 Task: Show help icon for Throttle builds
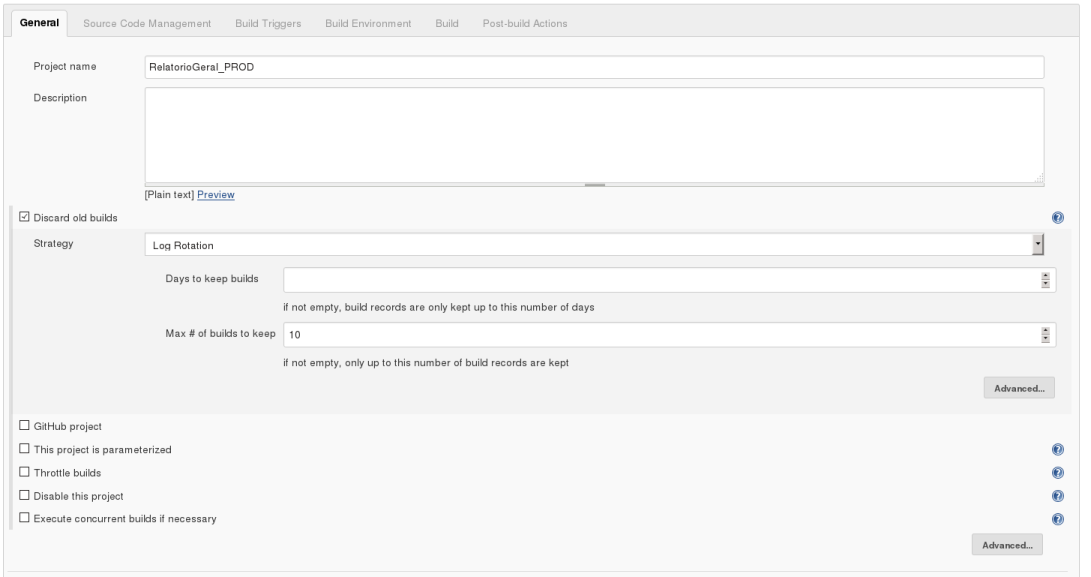click(x=1057, y=473)
